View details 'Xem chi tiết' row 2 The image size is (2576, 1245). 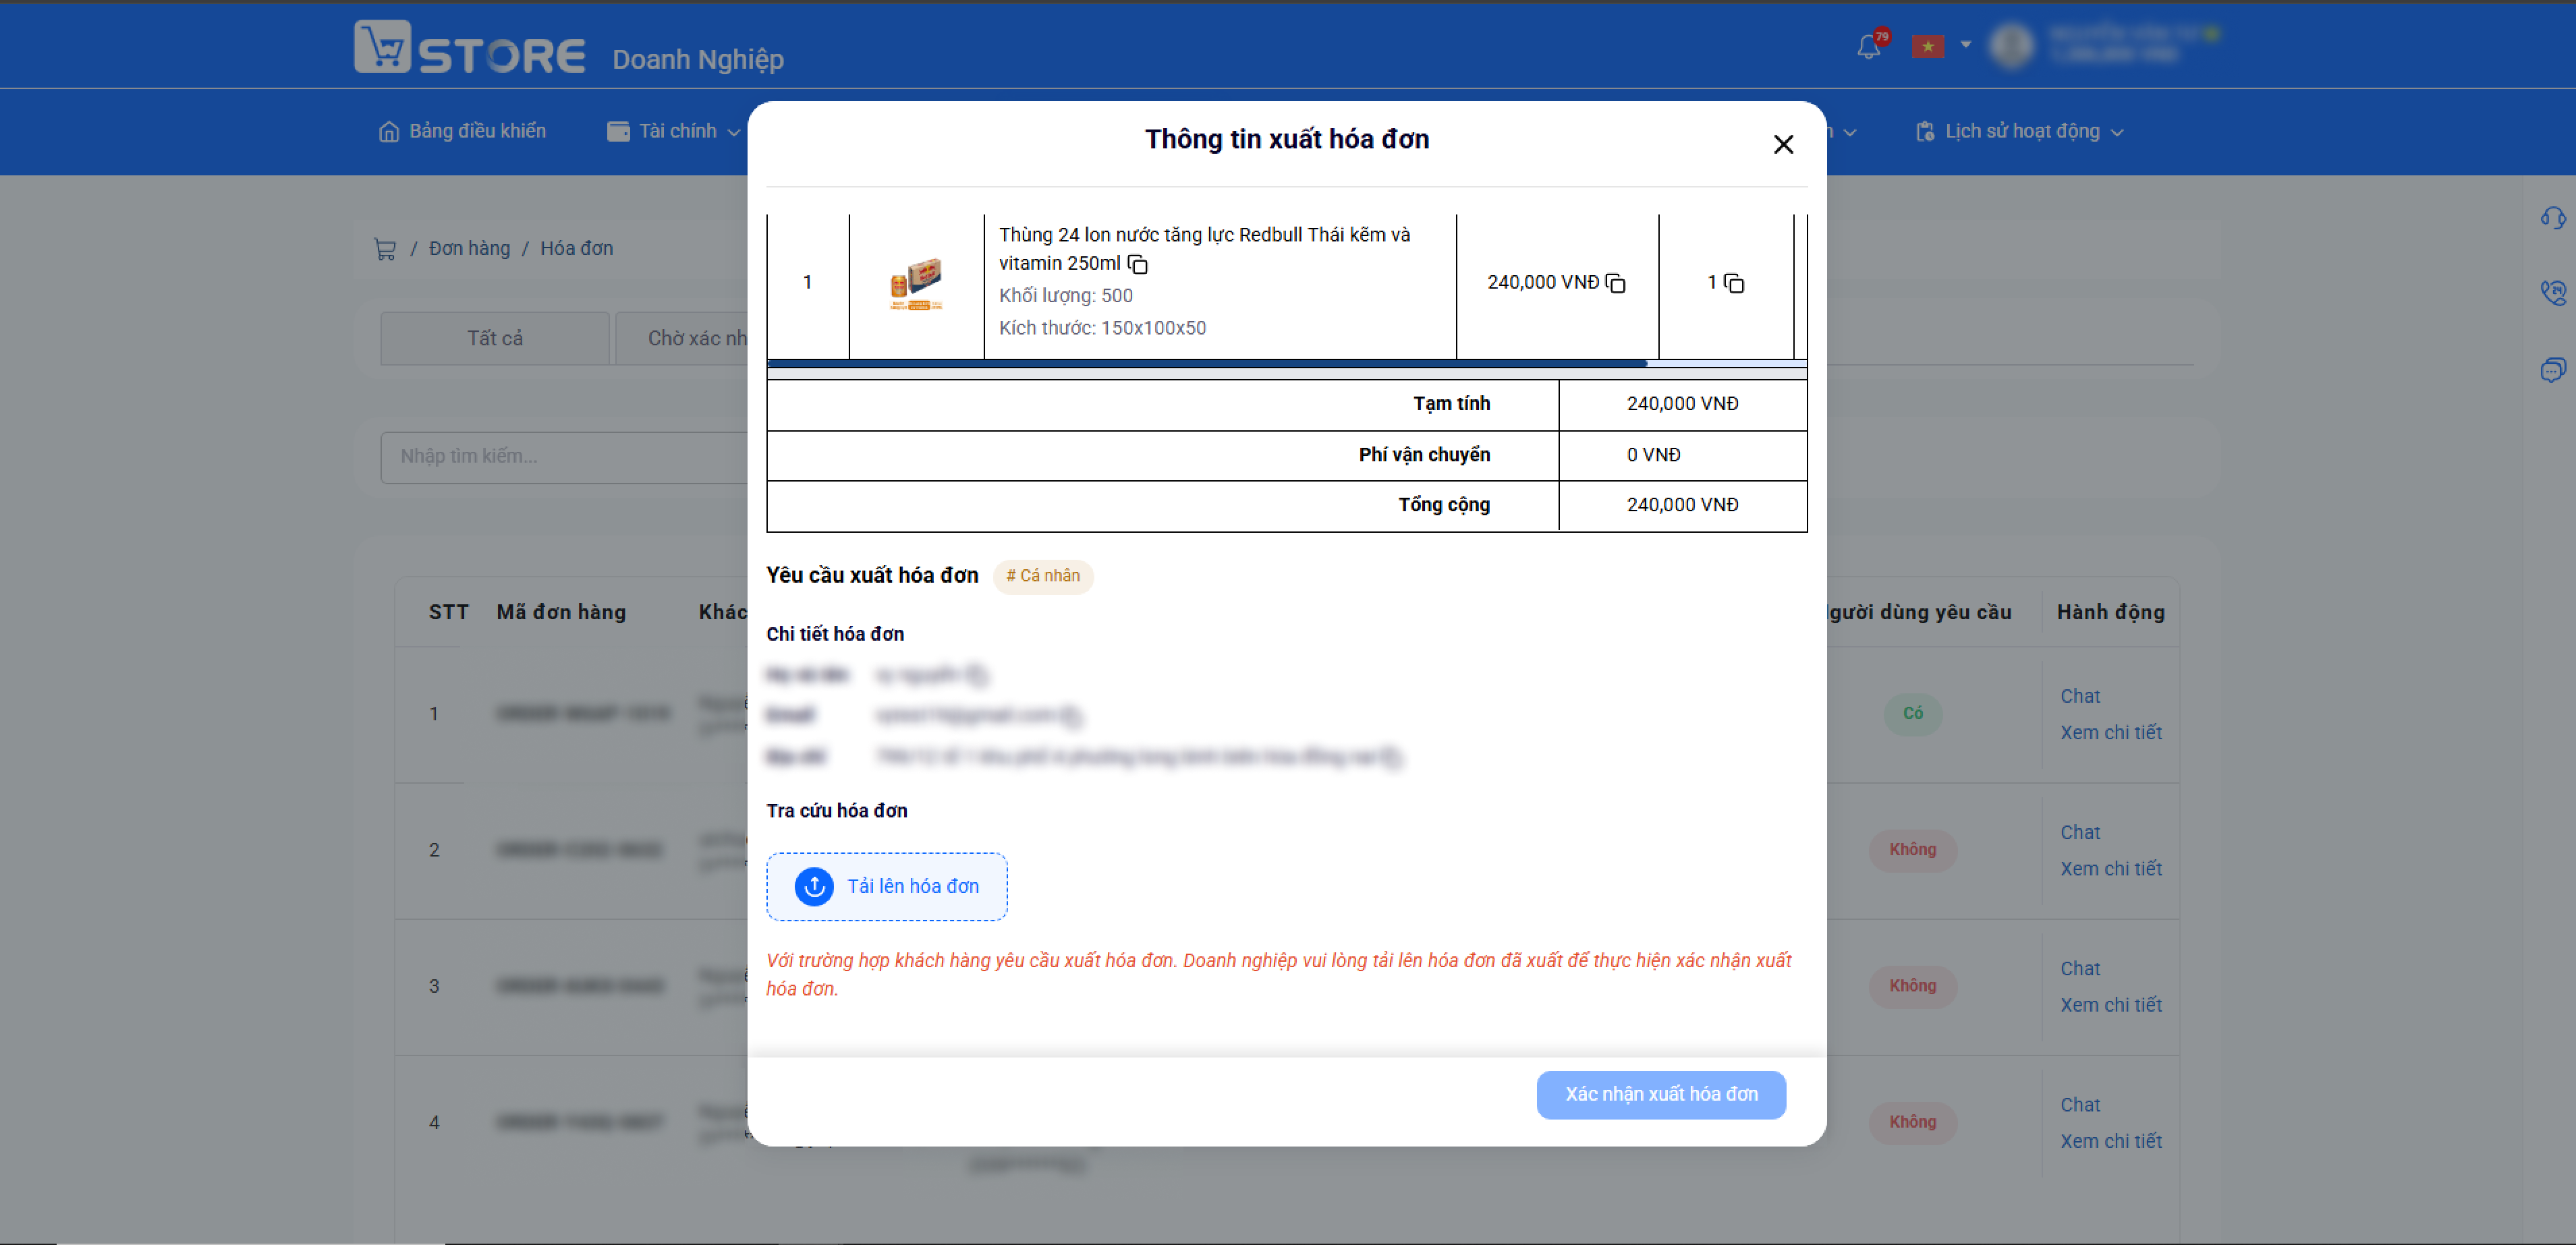click(x=2111, y=869)
